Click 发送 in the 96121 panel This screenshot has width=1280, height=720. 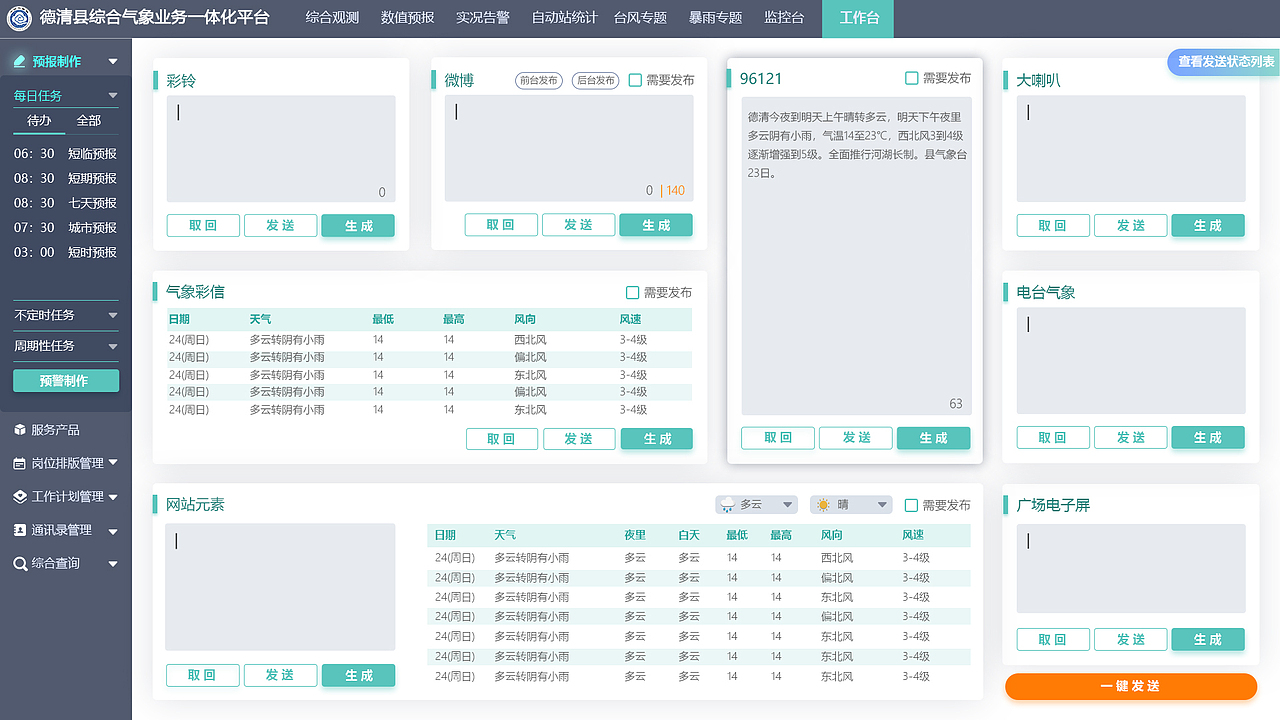(857, 438)
